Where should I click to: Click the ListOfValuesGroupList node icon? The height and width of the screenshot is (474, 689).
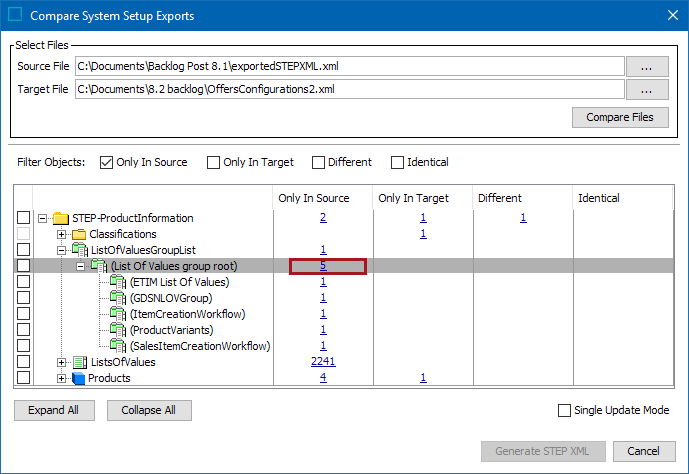pyautogui.click(x=79, y=250)
